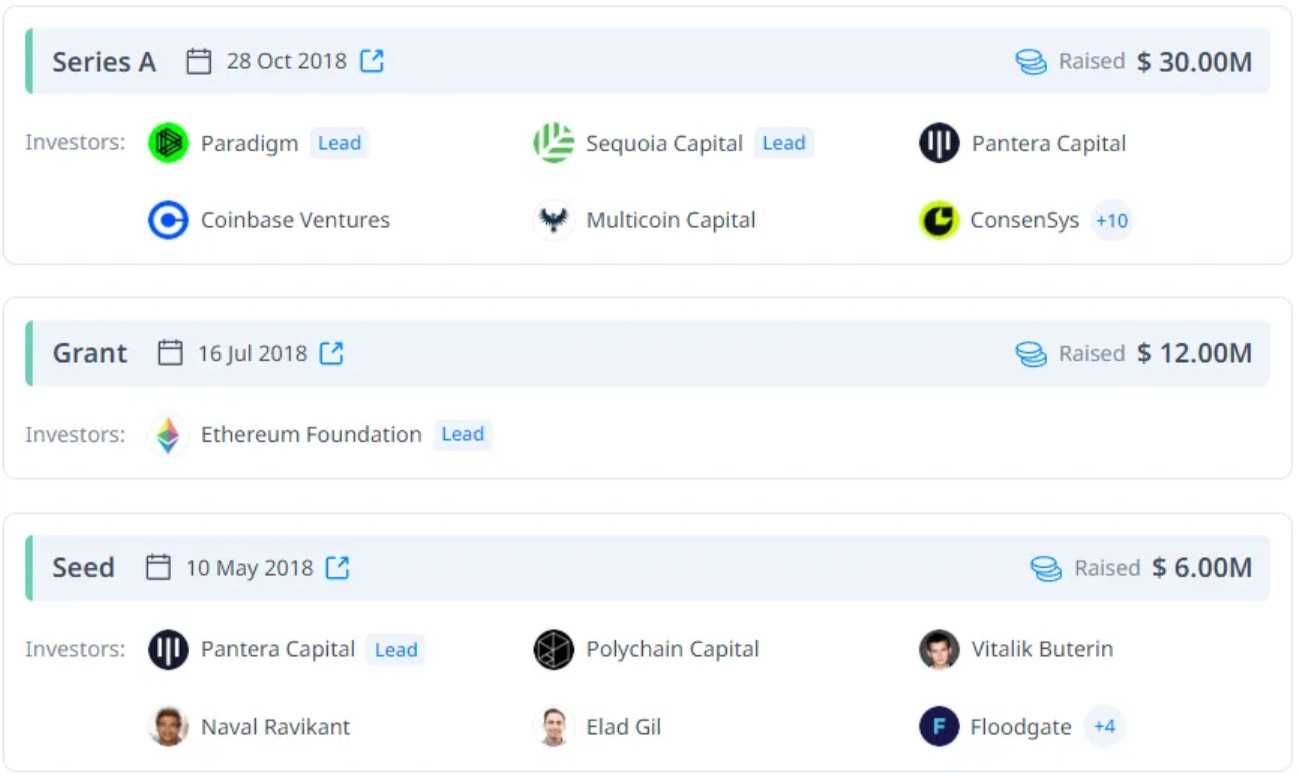Open the Grant round external link icon
The width and height of the screenshot is (1299, 776).
tap(331, 353)
